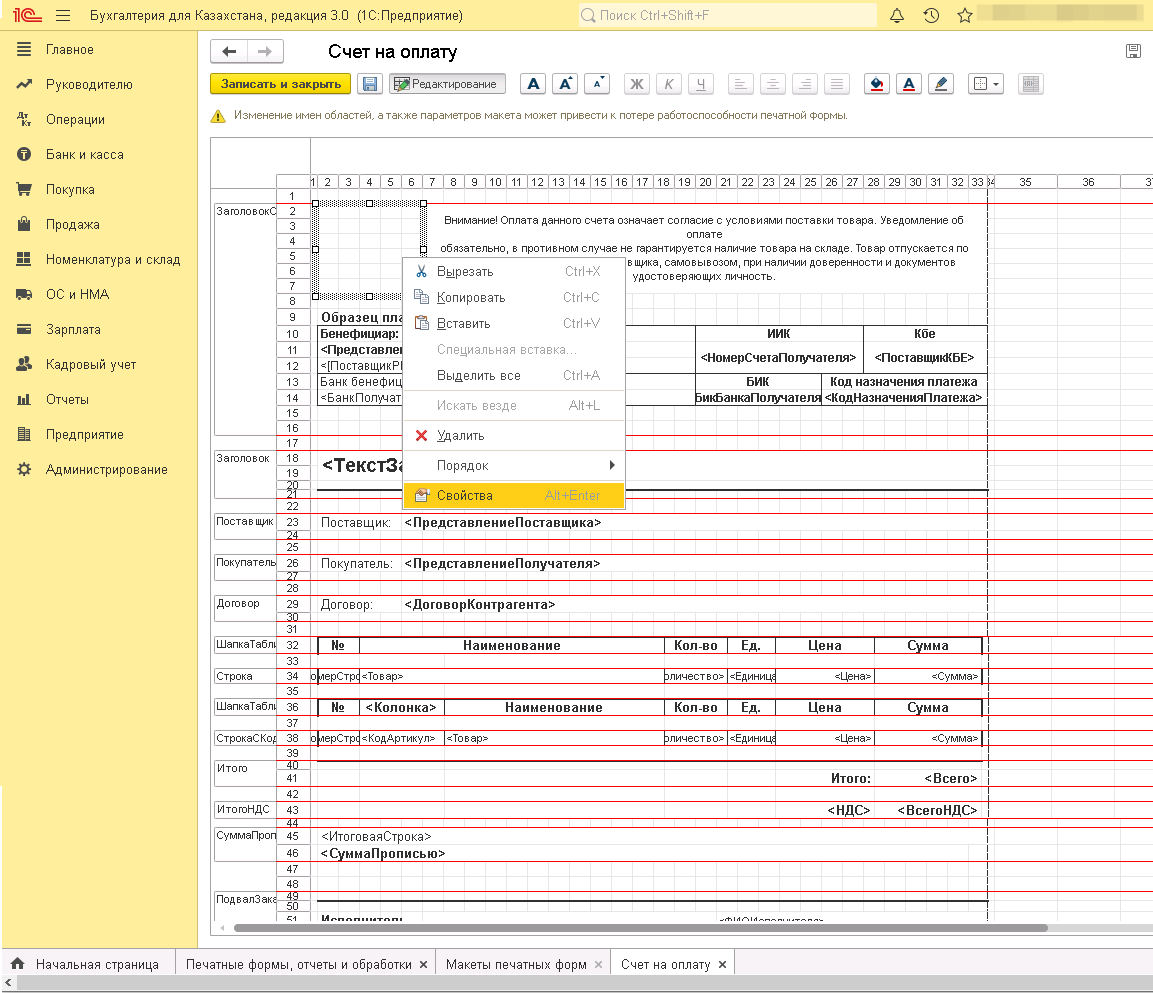Go to the home page icon

tap(18, 964)
